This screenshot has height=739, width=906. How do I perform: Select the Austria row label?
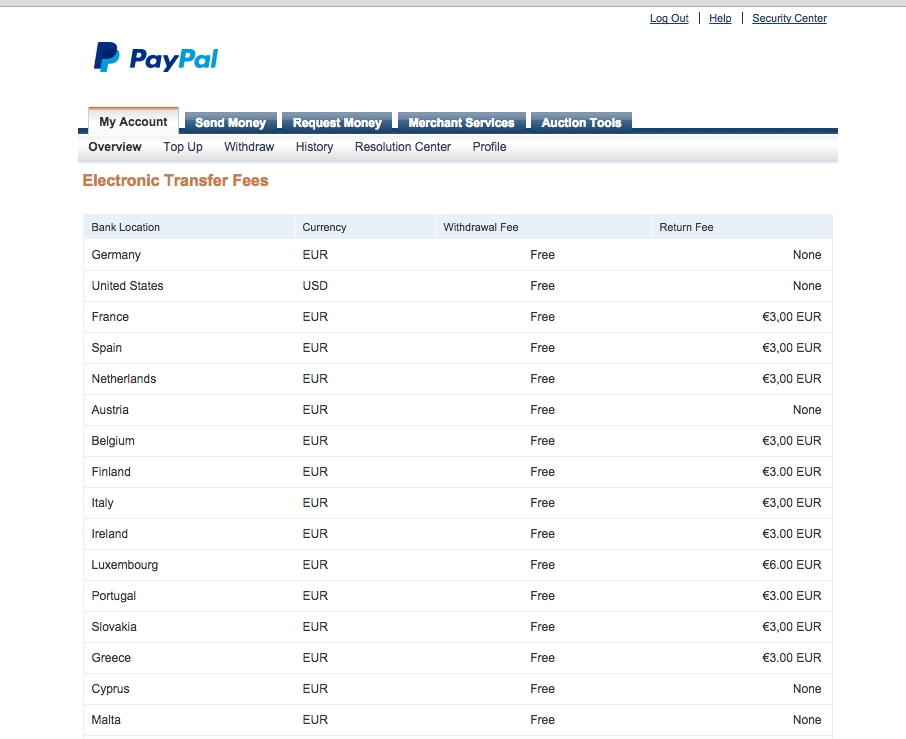[110, 410]
